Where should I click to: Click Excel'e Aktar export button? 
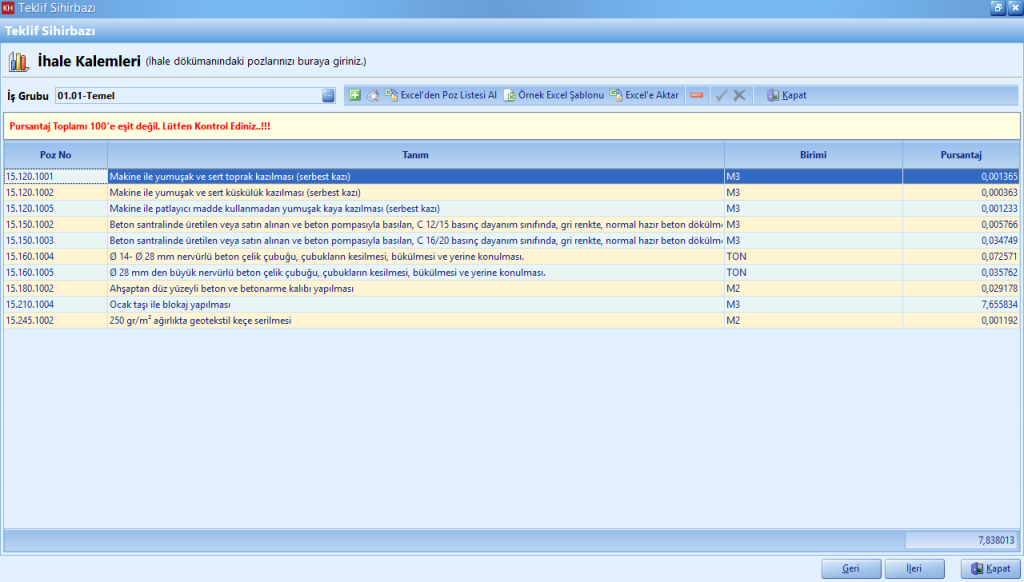[x=644, y=95]
